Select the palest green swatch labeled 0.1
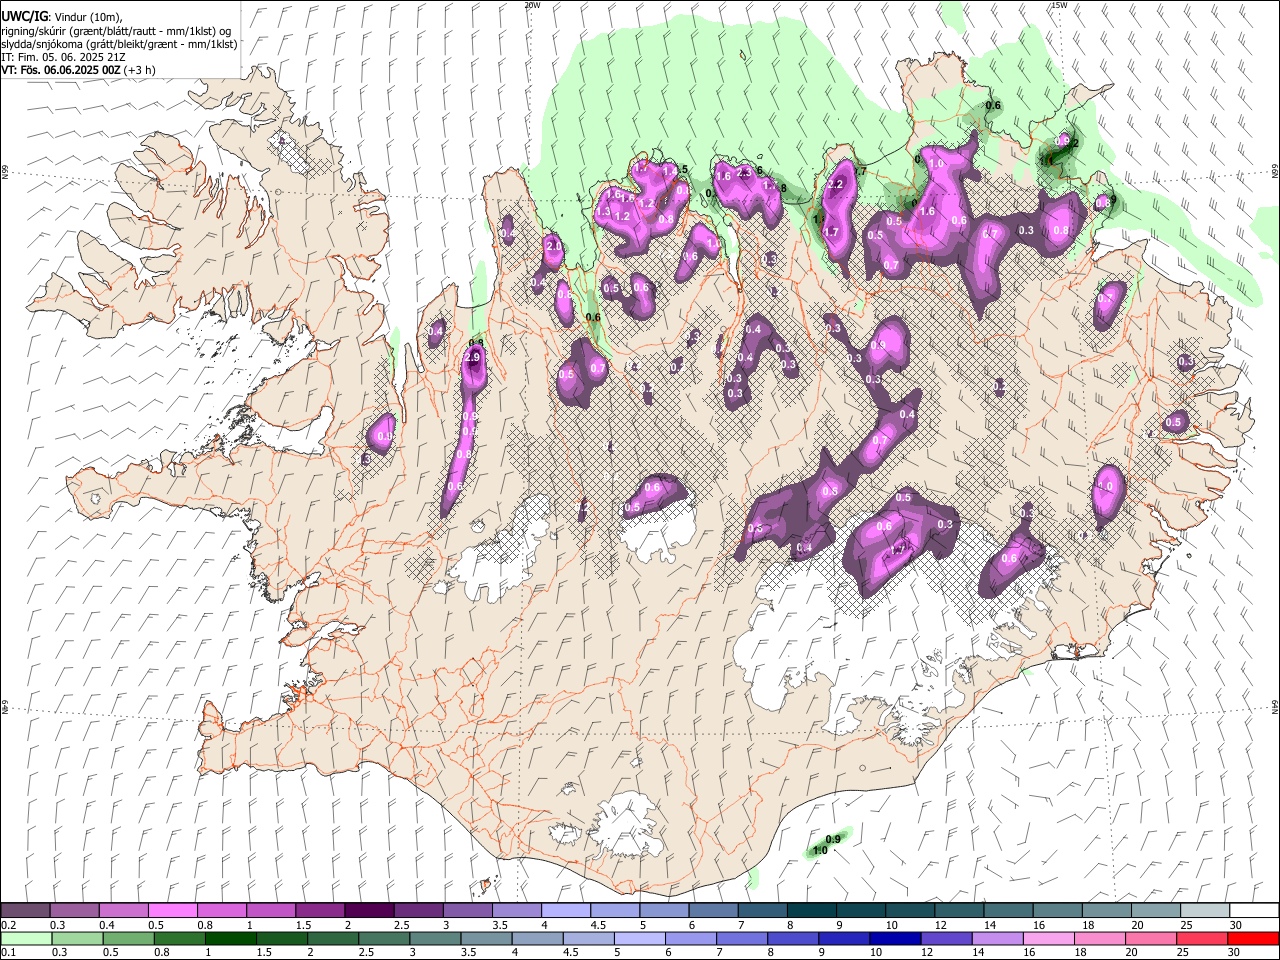 coord(25,939)
